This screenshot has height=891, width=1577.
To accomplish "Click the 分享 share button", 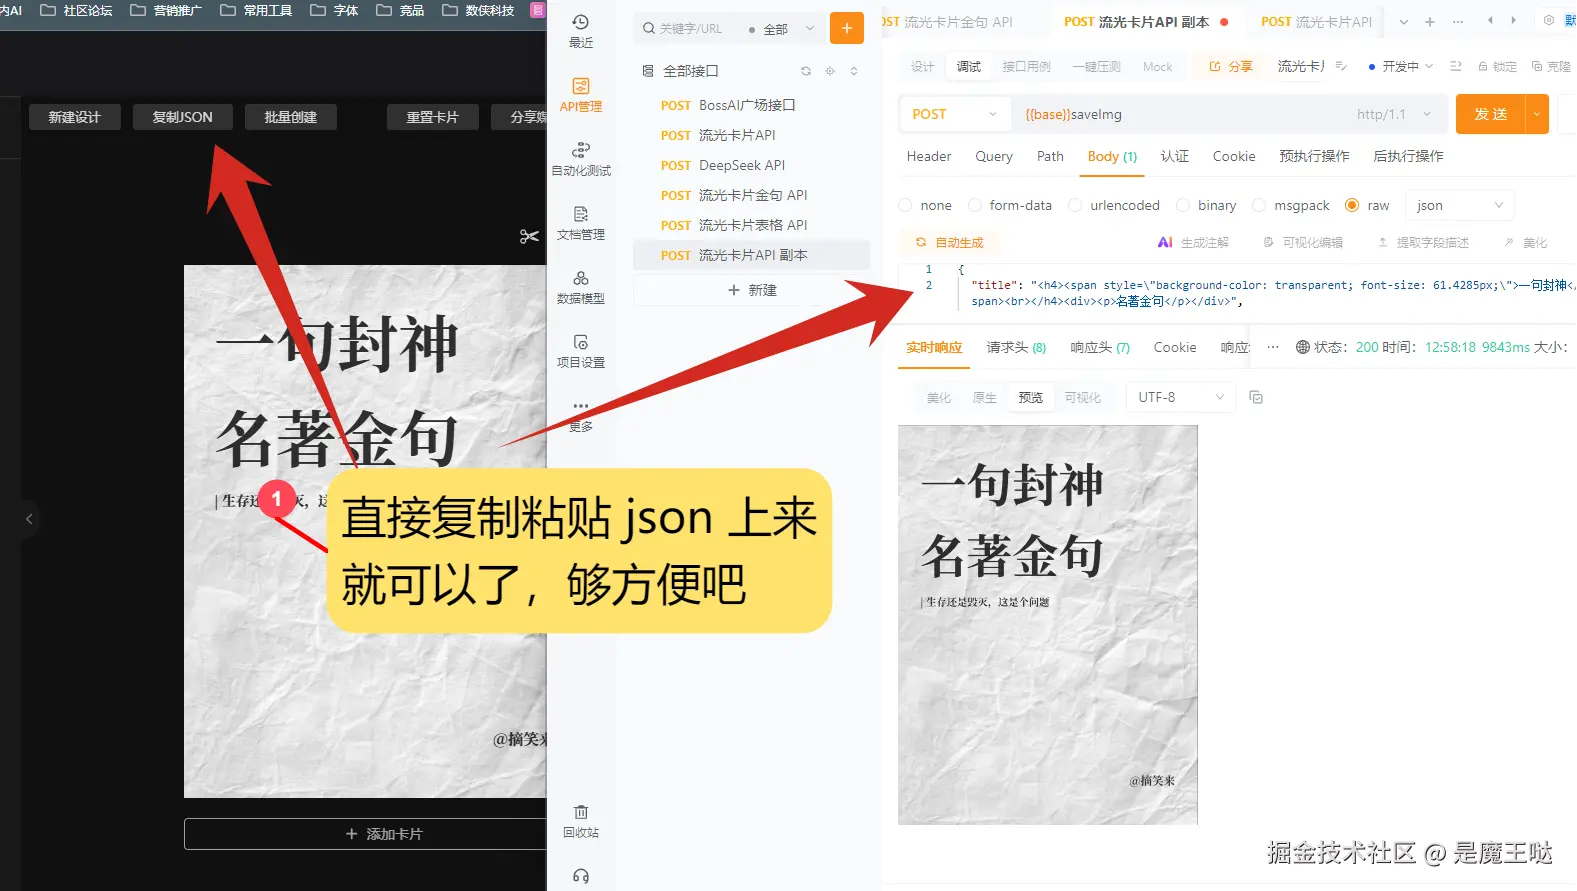I will click(x=1231, y=66).
